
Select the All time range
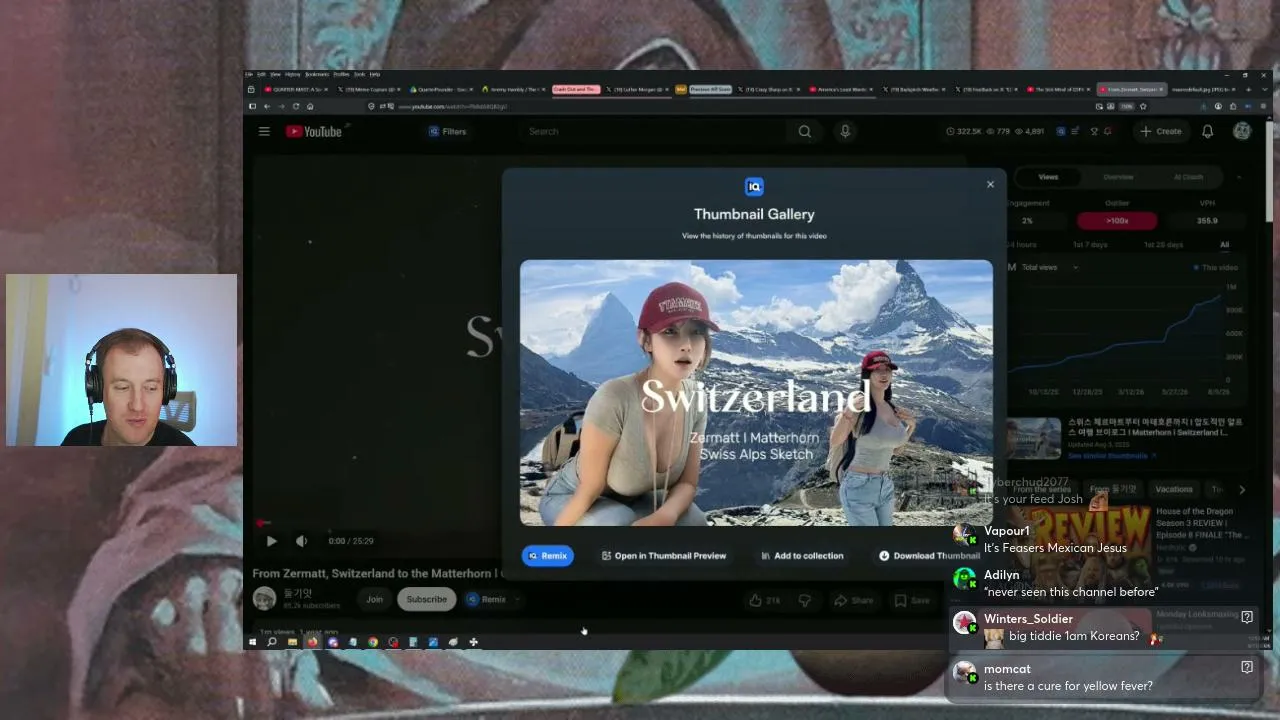point(1224,244)
